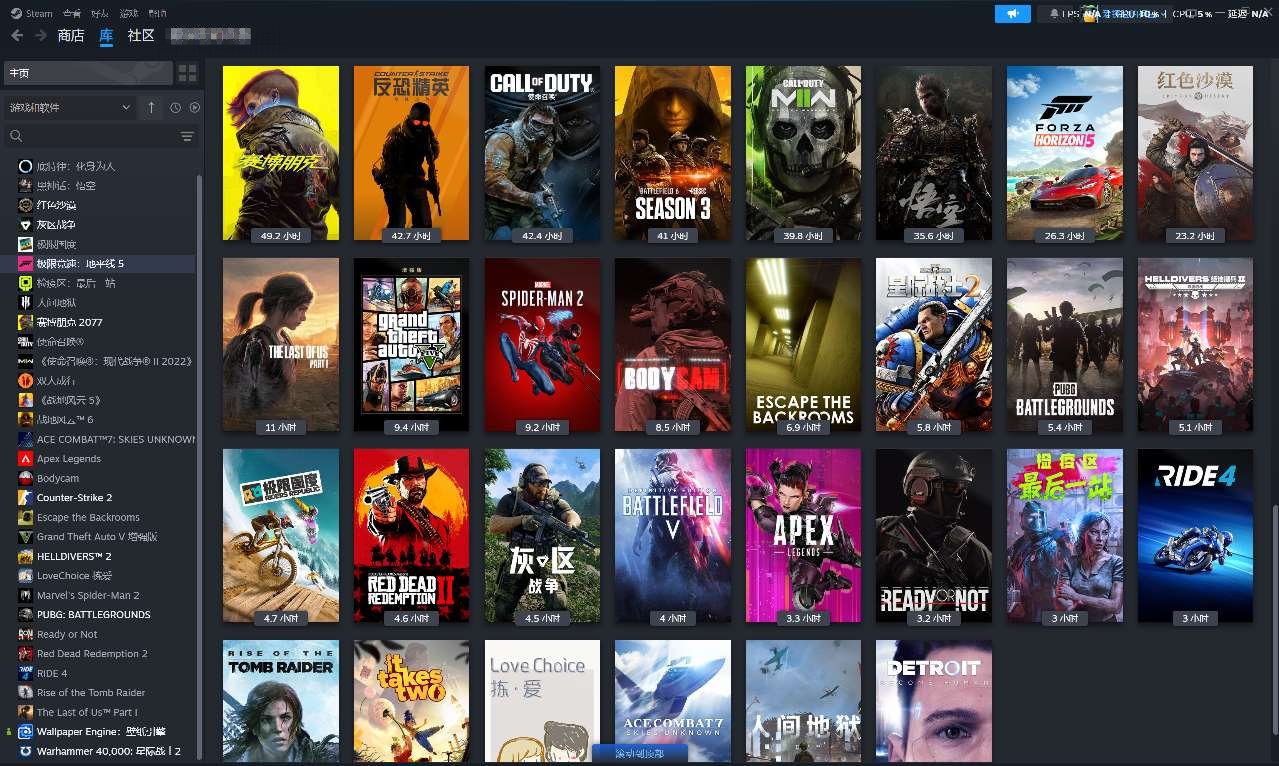The image size is (1279, 766).
Task: Open the Red Dead Redemption II cover art
Action: click(411, 536)
